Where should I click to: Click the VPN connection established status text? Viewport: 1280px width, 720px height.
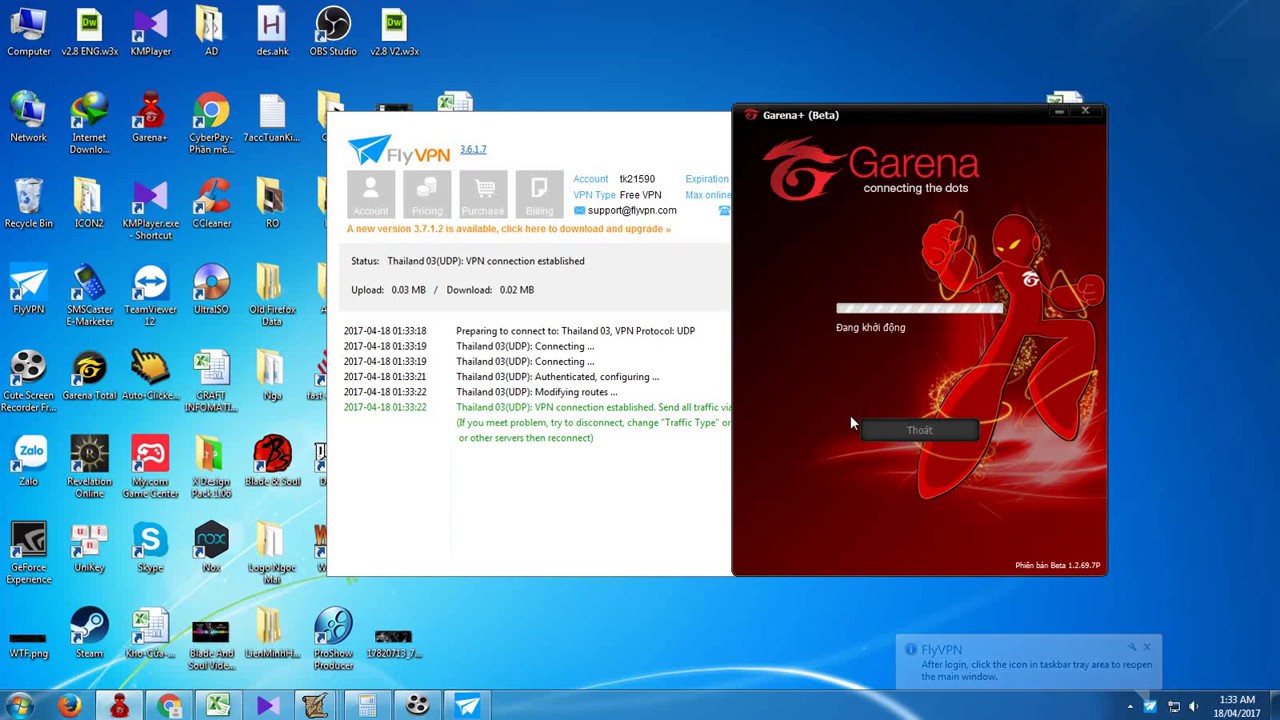[486, 261]
